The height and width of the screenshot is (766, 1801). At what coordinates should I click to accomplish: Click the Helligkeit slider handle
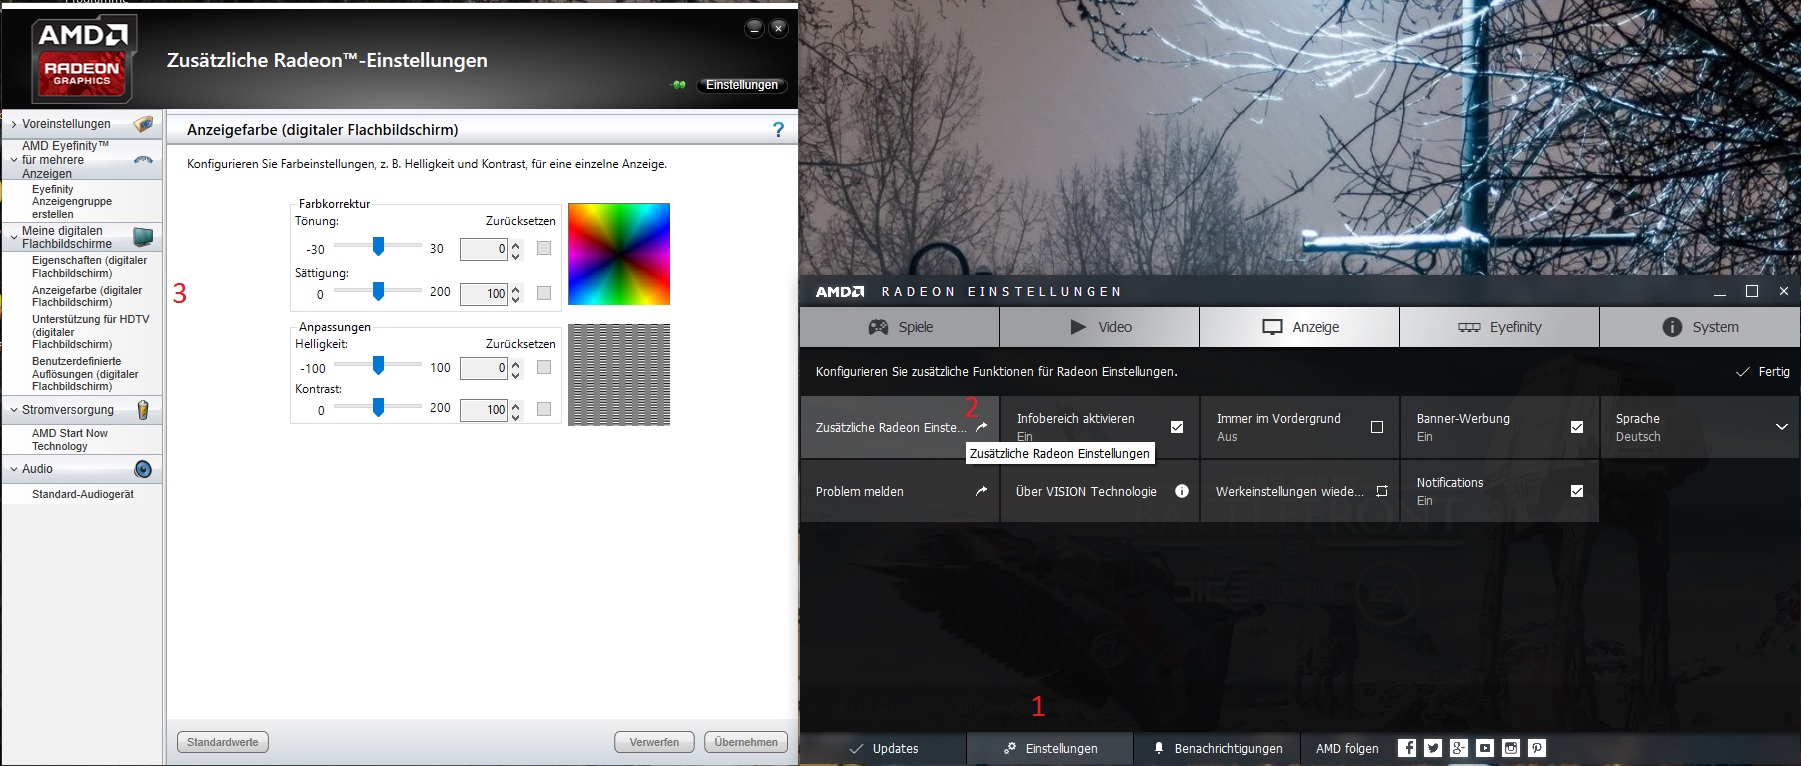[x=378, y=366]
